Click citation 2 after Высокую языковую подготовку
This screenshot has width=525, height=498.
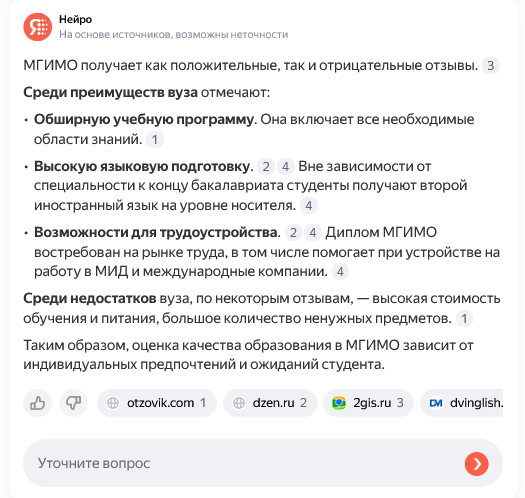[x=266, y=166]
